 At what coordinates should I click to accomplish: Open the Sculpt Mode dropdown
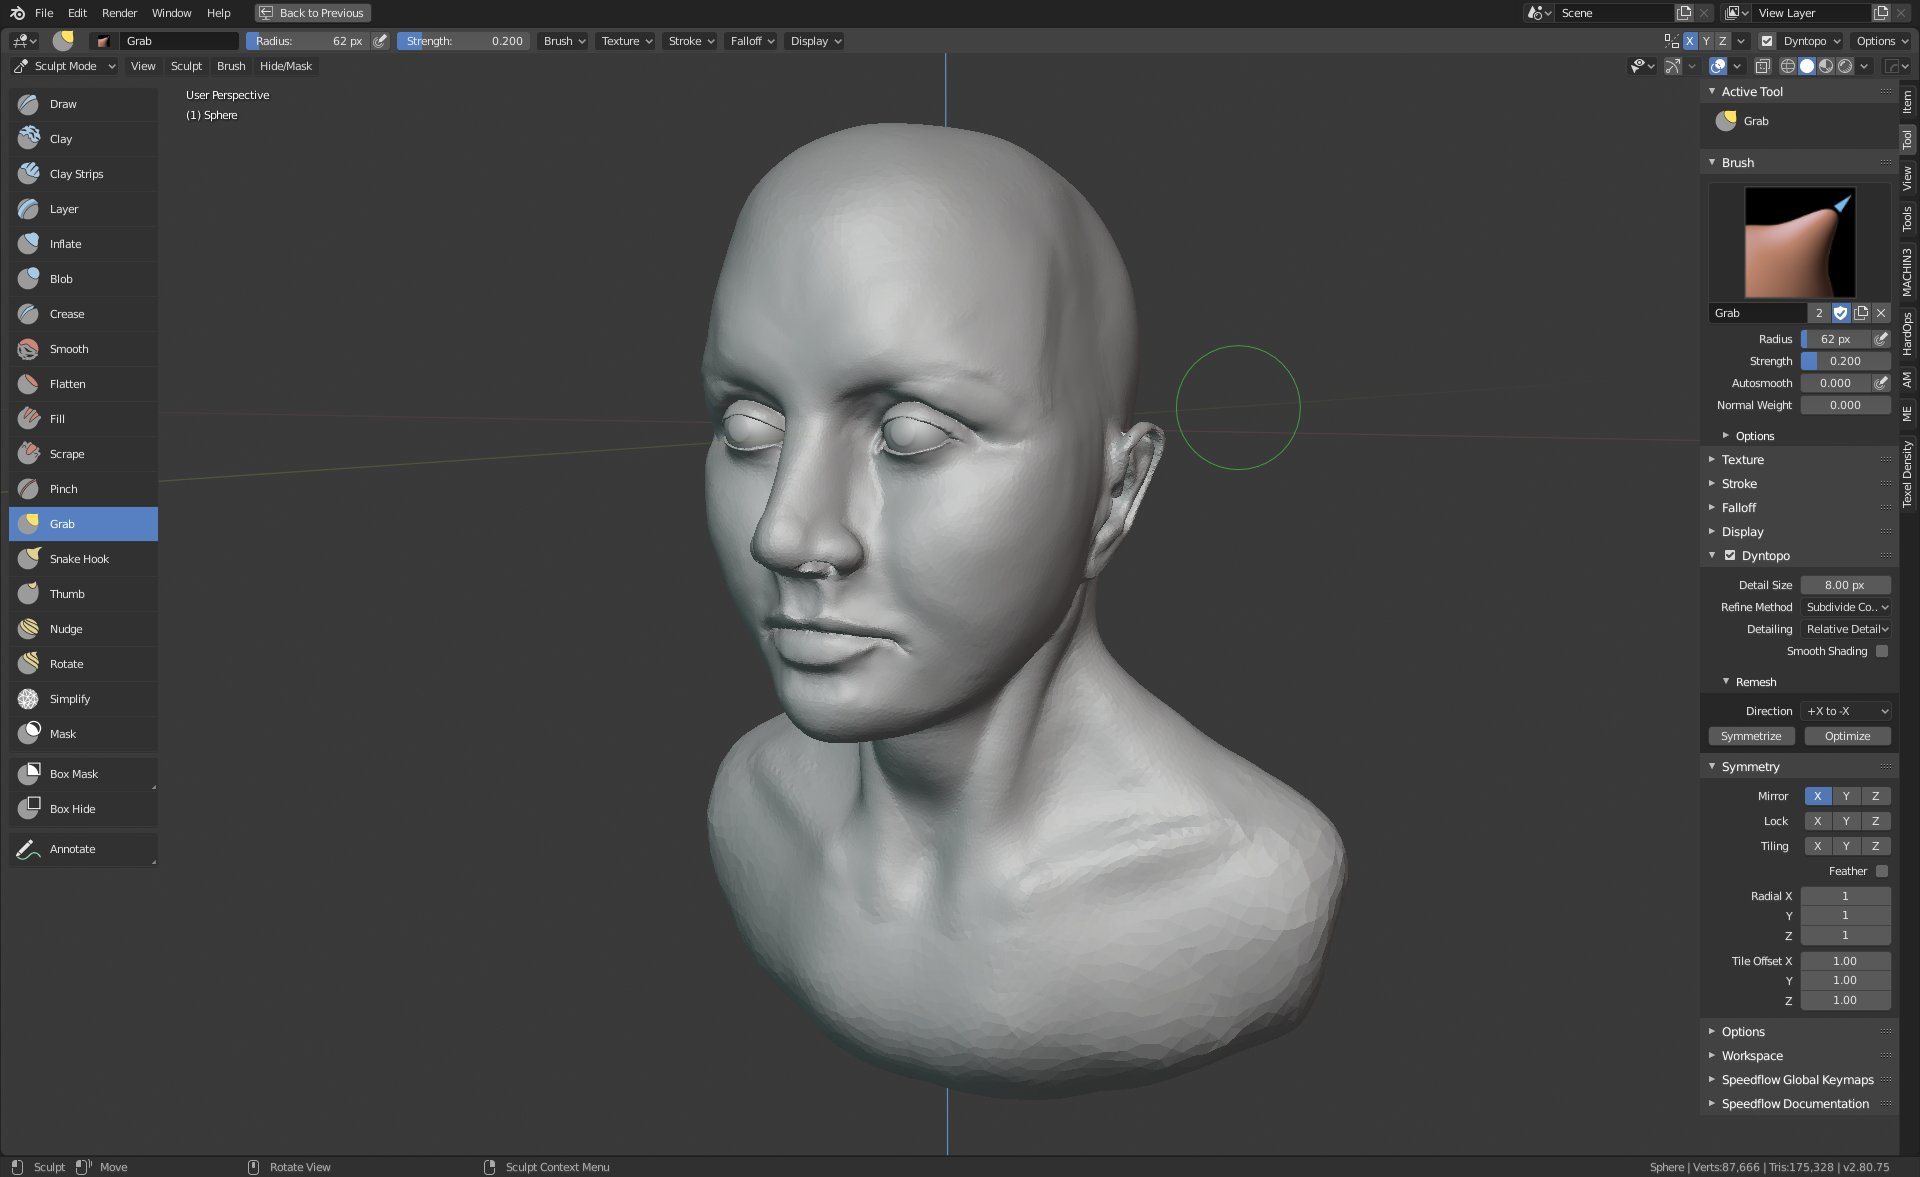point(65,66)
